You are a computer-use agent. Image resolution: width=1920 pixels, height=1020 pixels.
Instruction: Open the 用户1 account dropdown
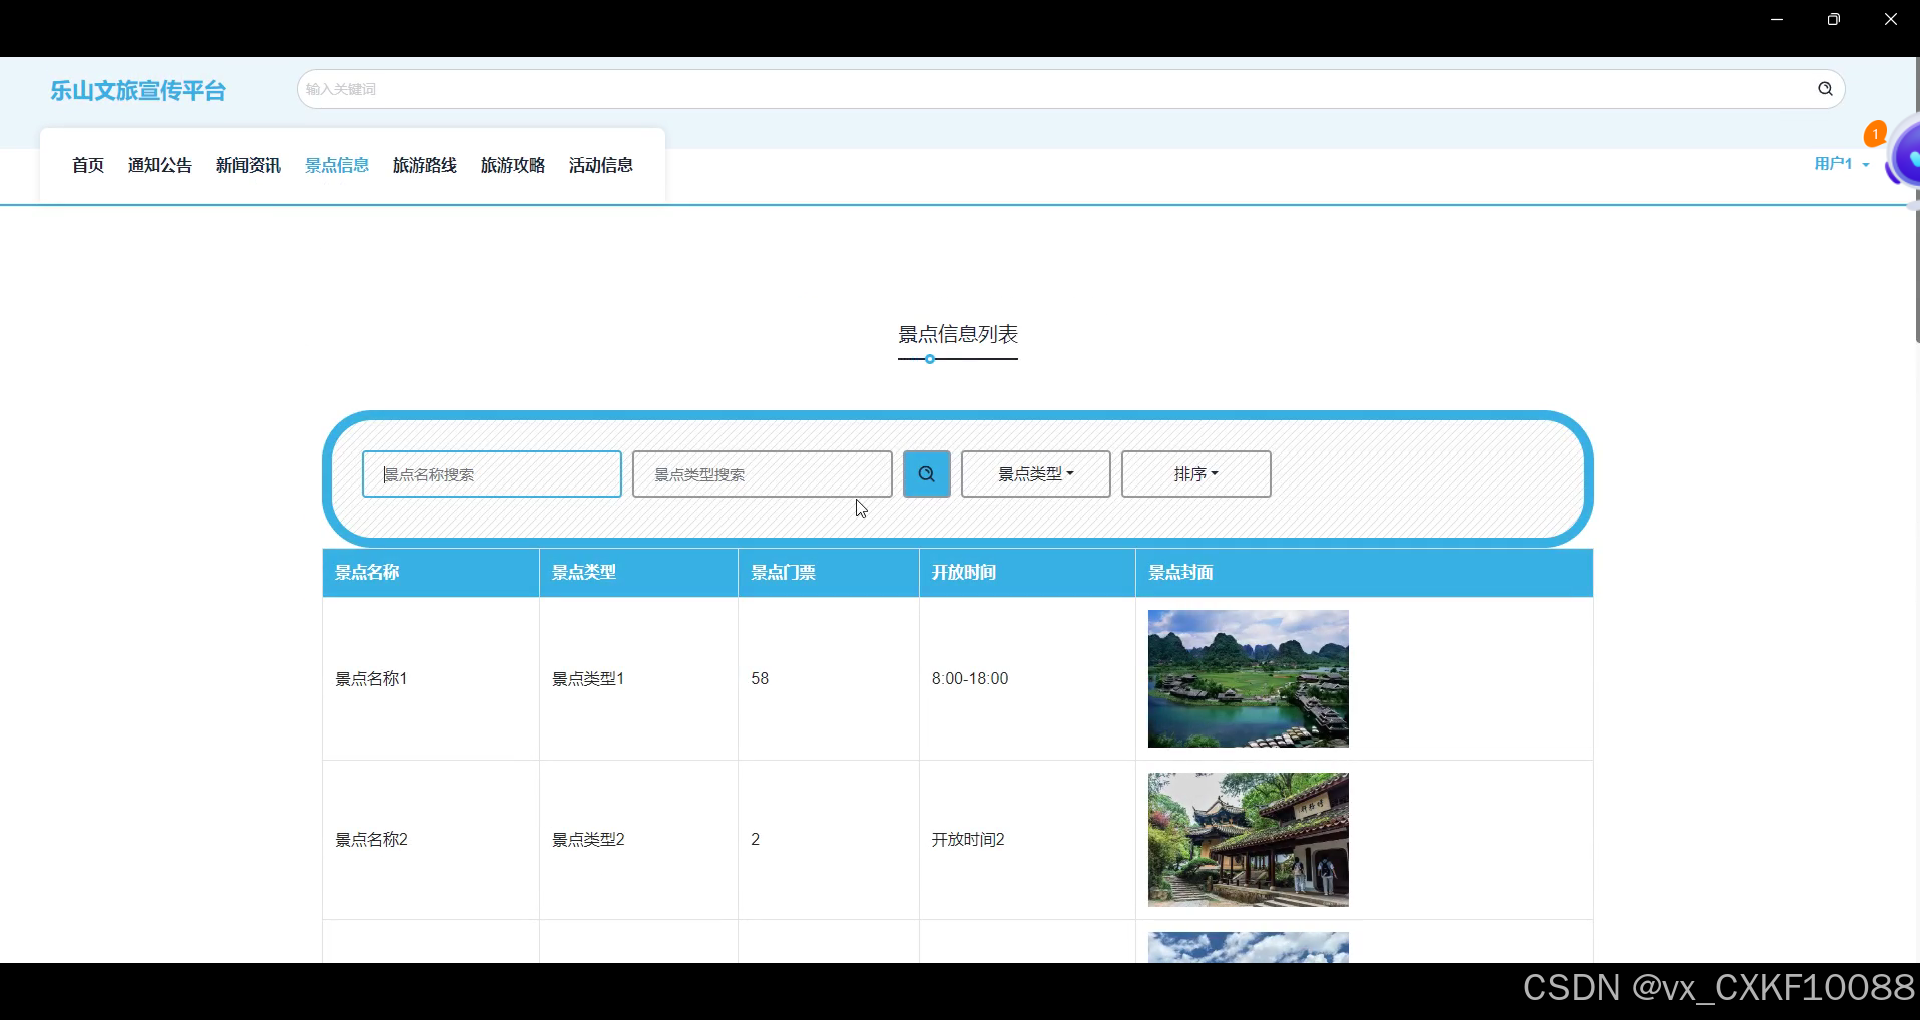(1841, 164)
